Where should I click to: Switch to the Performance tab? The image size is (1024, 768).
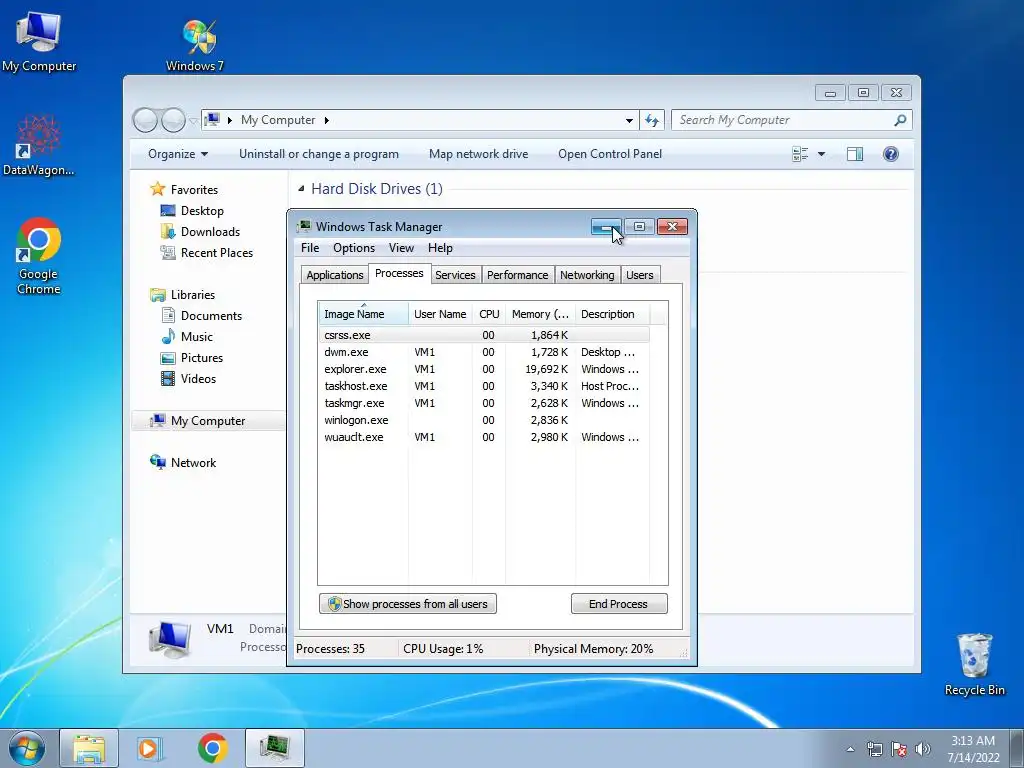pos(517,275)
